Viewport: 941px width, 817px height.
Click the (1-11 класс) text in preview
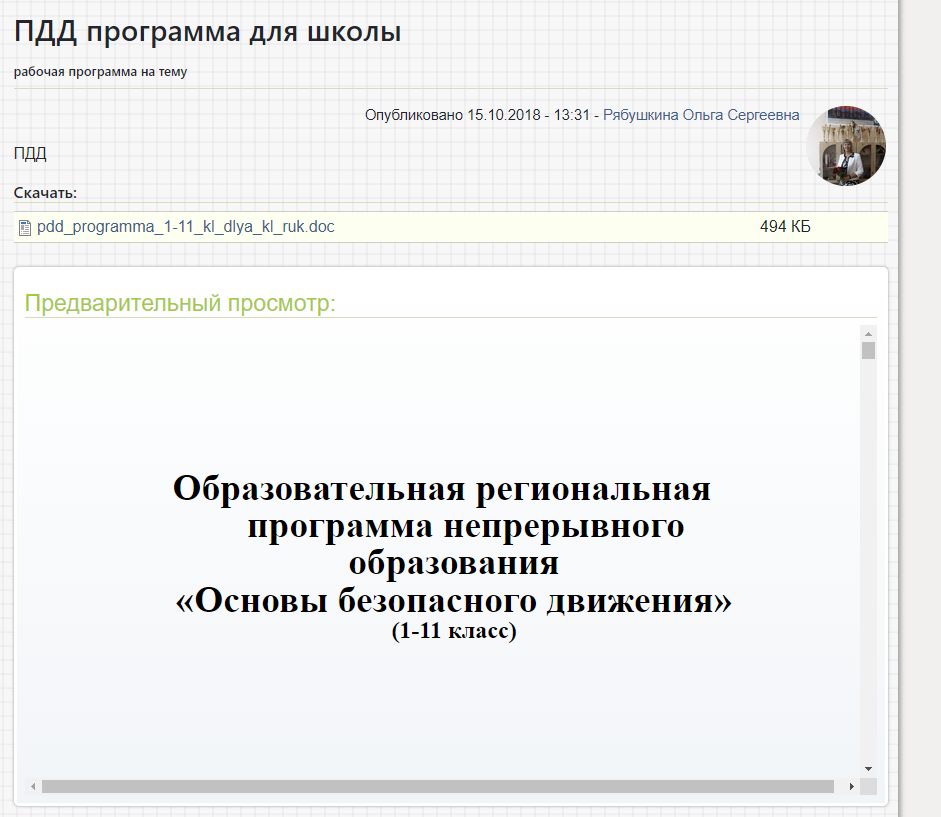click(454, 631)
